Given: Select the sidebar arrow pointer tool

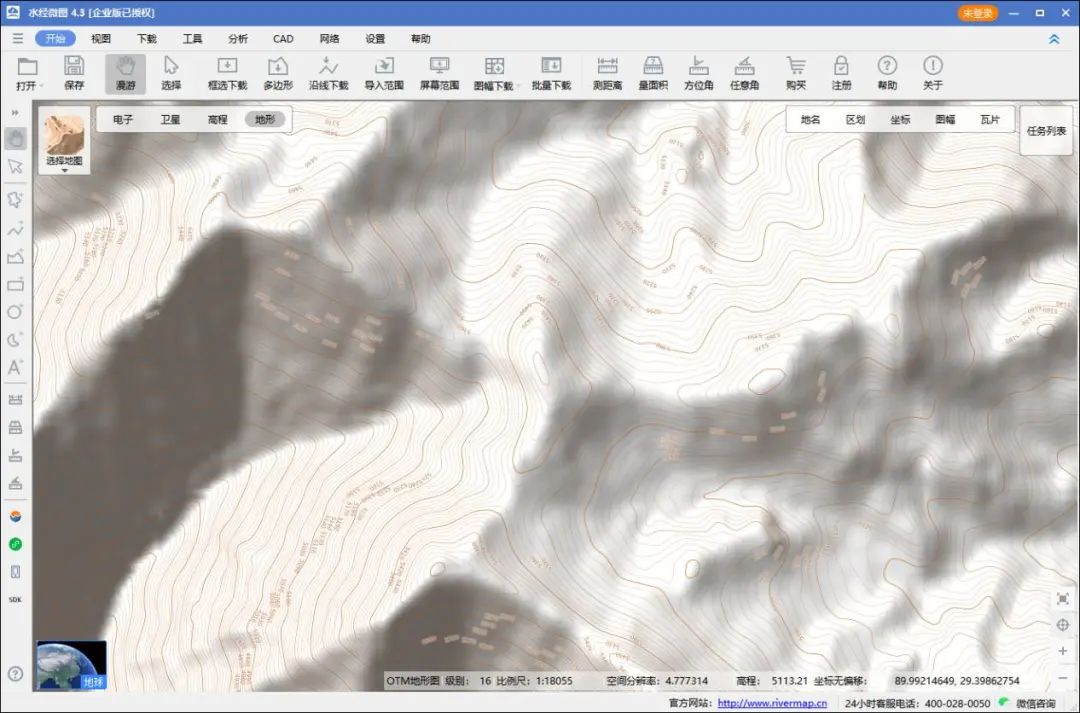Looking at the screenshot, I should tap(15, 167).
